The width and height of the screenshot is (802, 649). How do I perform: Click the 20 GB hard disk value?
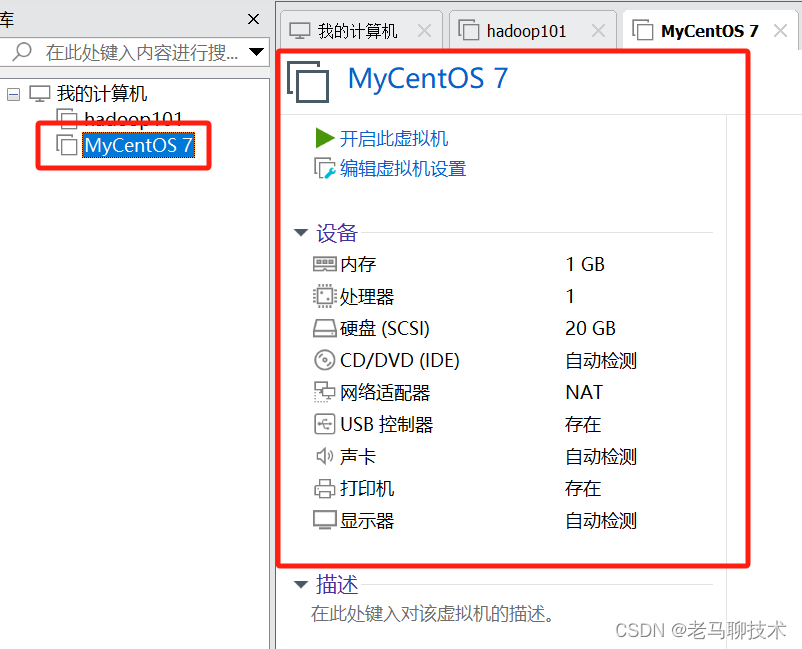pyautogui.click(x=590, y=328)
